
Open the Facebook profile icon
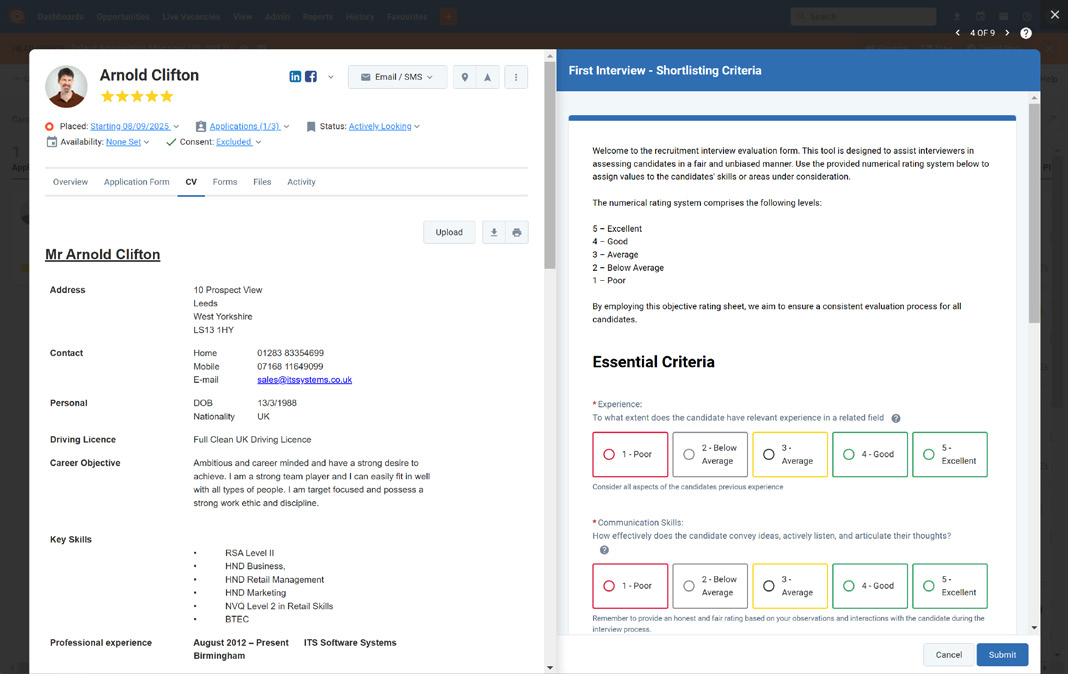[x=311, y=77]
